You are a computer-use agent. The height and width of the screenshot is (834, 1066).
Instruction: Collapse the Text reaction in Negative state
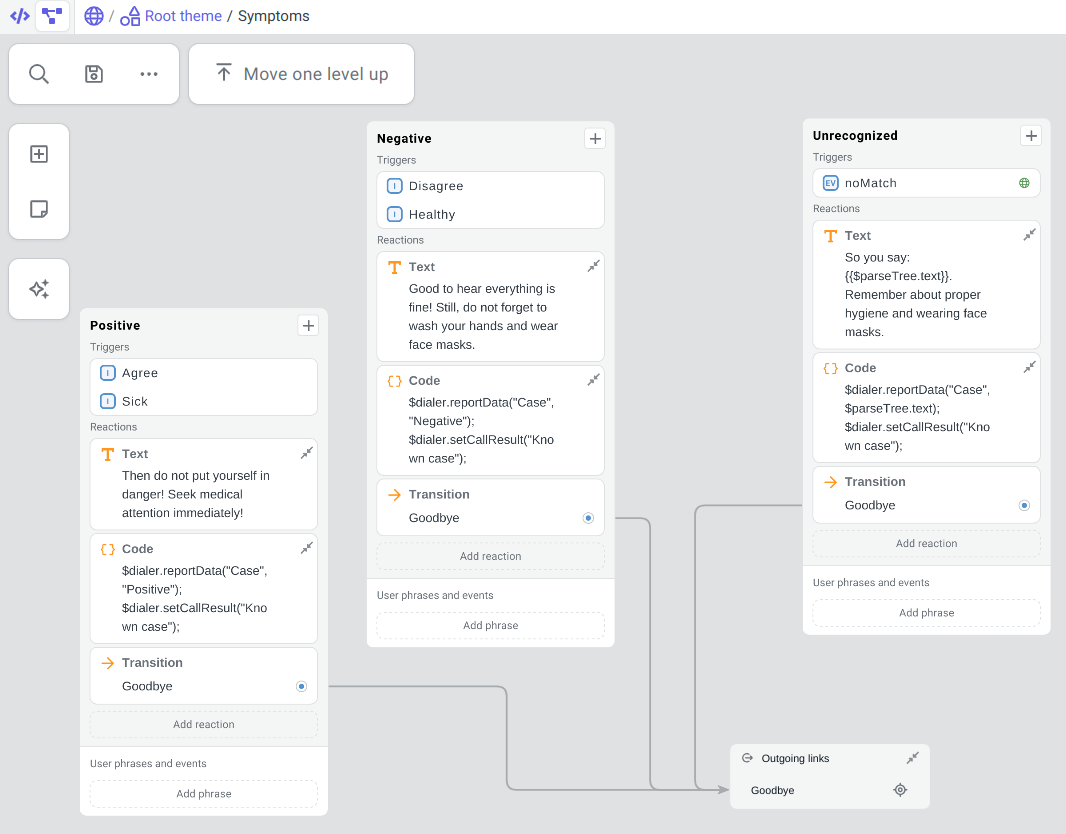[x=593, y=266]
